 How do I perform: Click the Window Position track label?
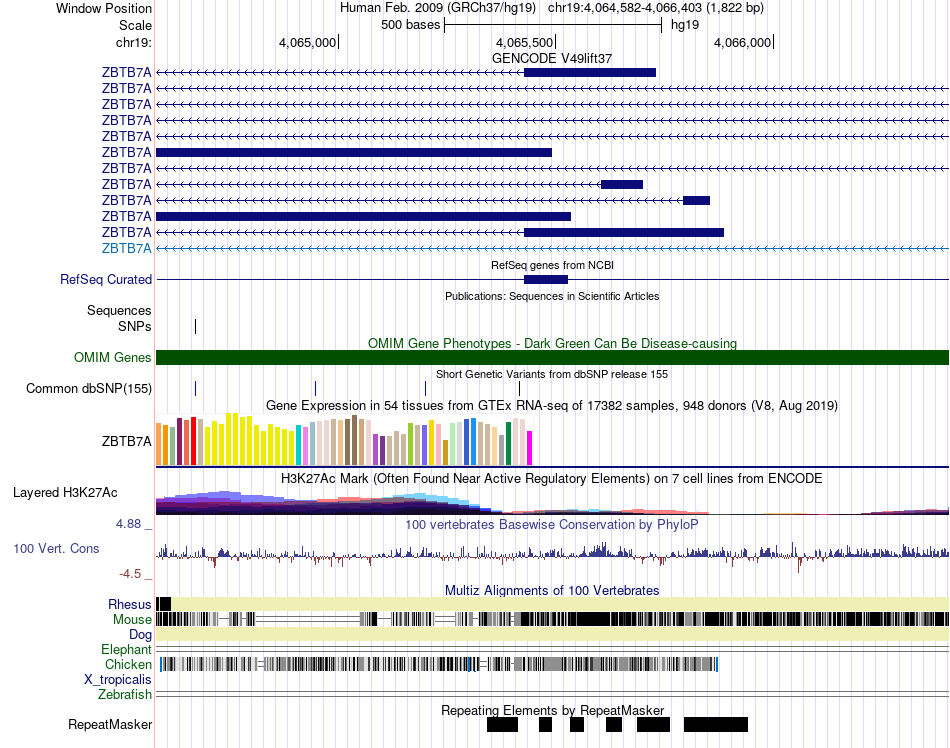[x=104, y=8]
